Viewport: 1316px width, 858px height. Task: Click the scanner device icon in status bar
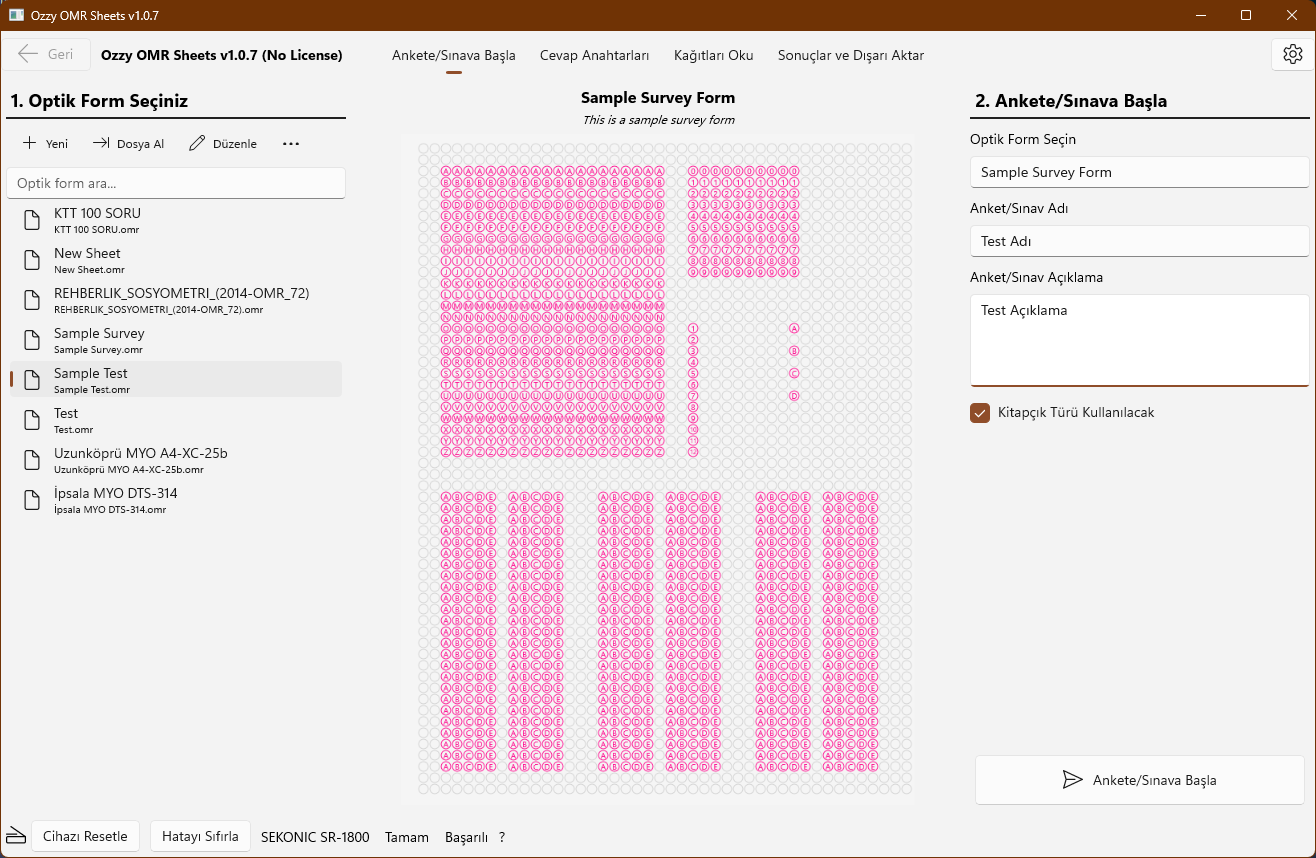point(15,836)
